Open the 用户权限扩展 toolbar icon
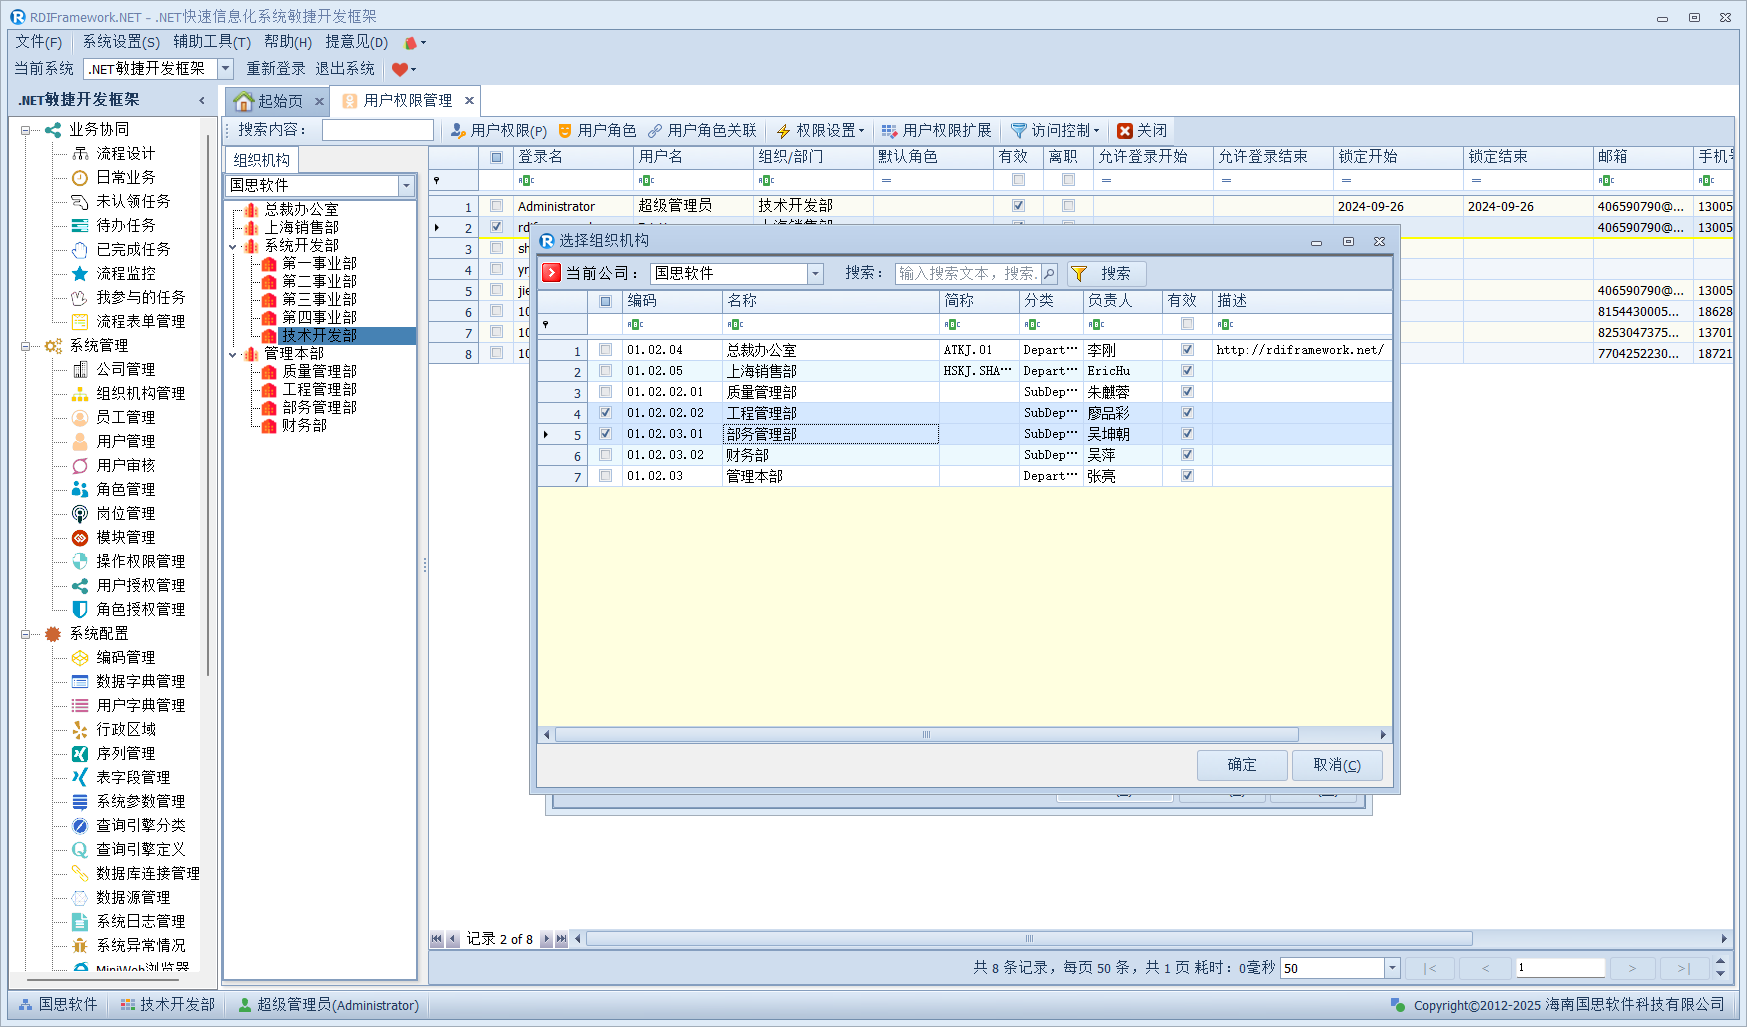This screenshot has height=1027, width=1747. (889, 131)
